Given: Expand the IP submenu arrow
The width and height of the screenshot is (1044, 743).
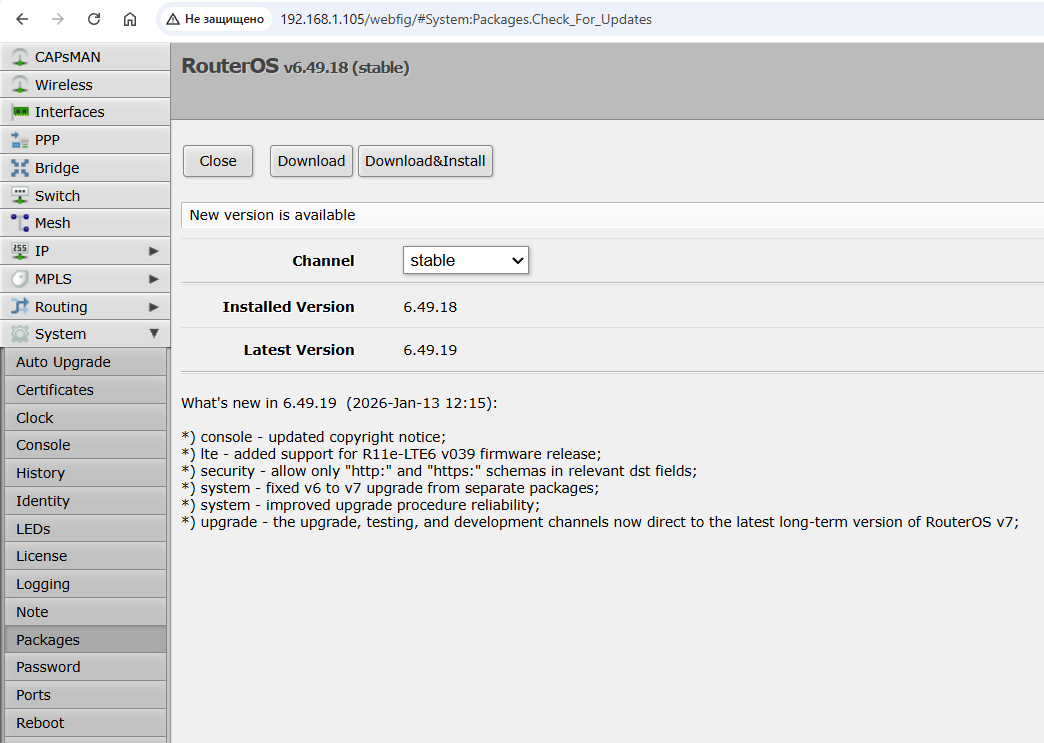Looking at the screenshot, I should point(153,251).
